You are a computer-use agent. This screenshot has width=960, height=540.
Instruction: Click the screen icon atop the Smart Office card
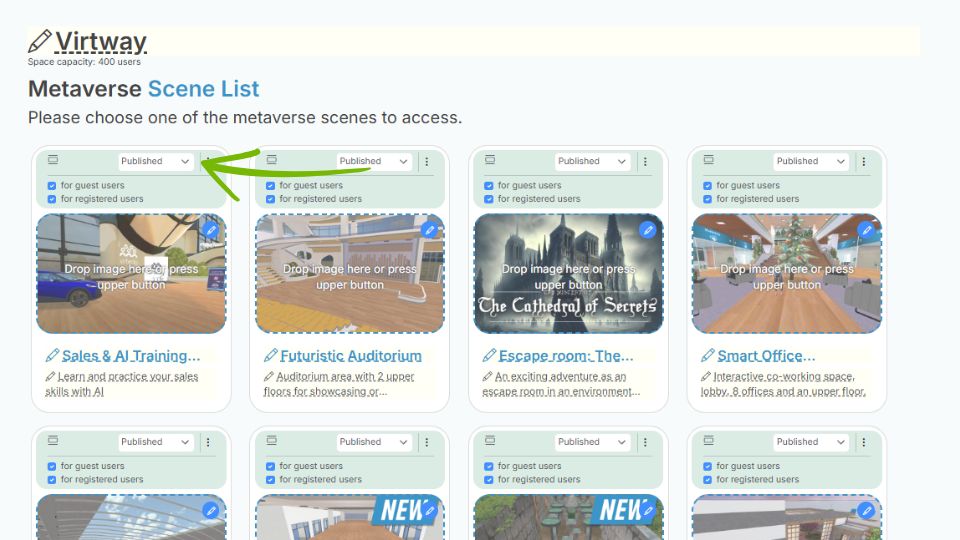[x=708, y=160]
